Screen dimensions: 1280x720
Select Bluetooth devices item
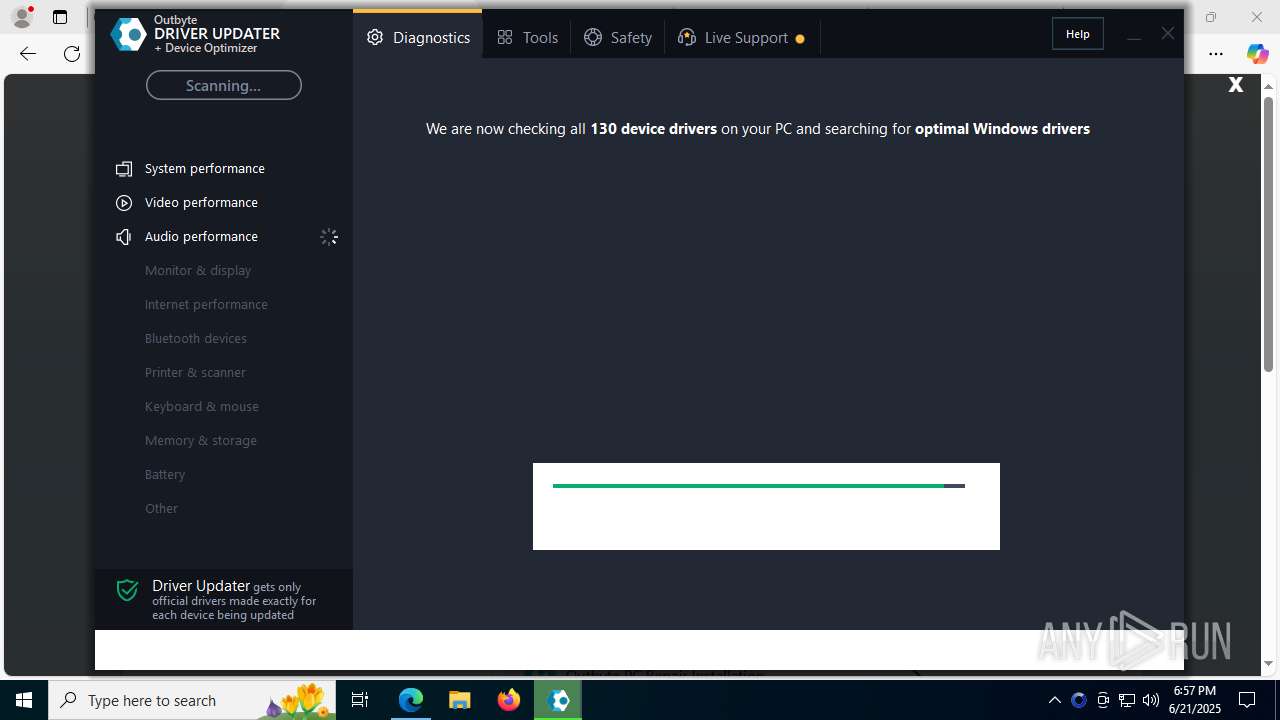click(x=196, y=338)
